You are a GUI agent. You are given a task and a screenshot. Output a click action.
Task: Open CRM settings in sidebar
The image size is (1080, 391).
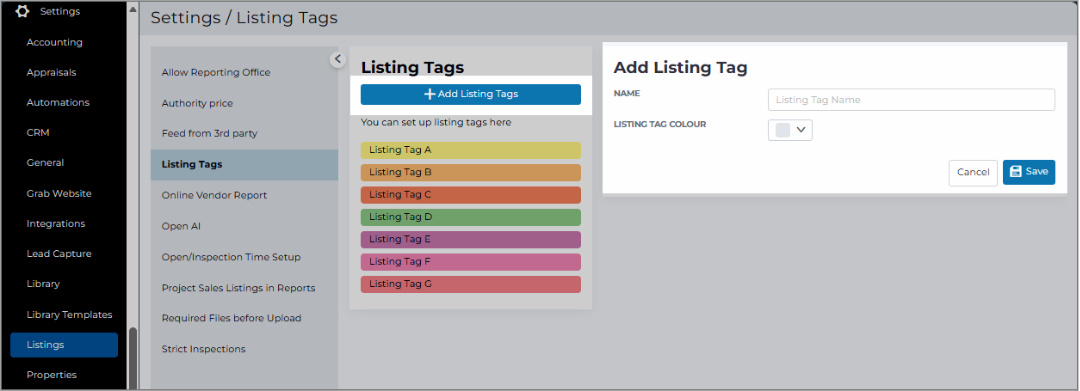click(38, 132)
